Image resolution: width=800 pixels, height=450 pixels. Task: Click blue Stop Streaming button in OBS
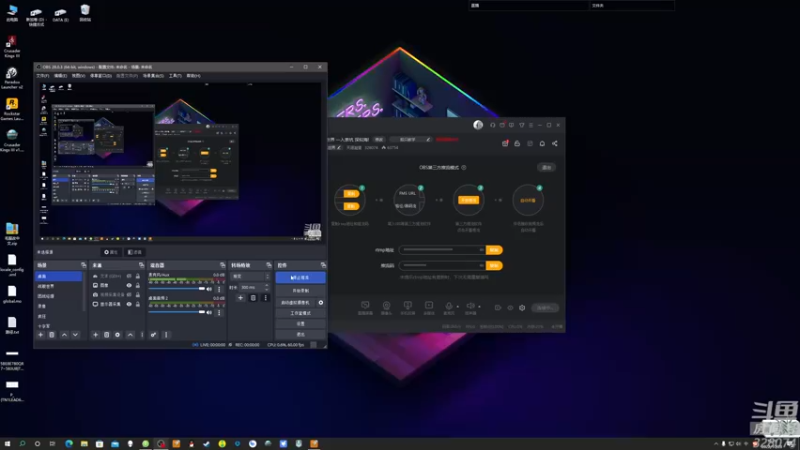coord(301,278)
